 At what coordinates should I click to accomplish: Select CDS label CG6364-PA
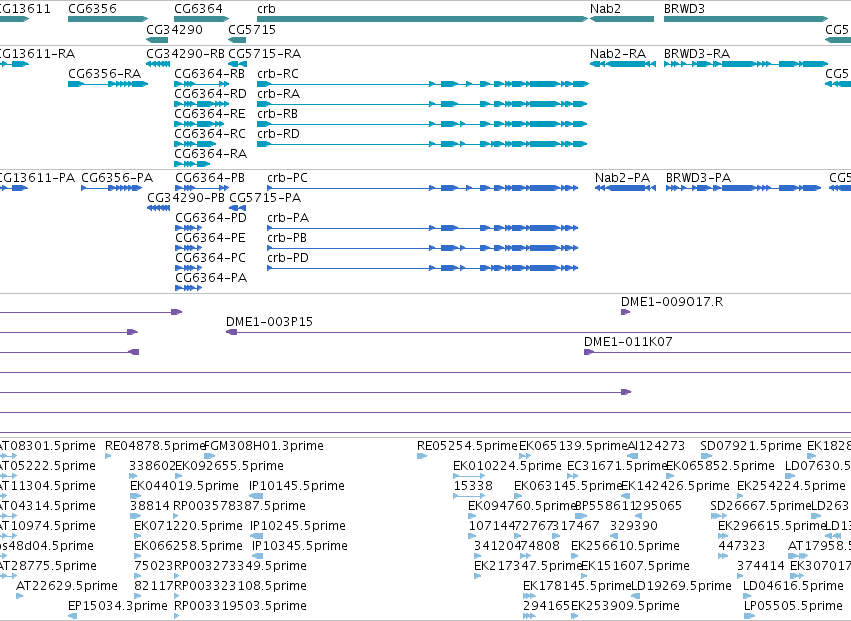211,278
